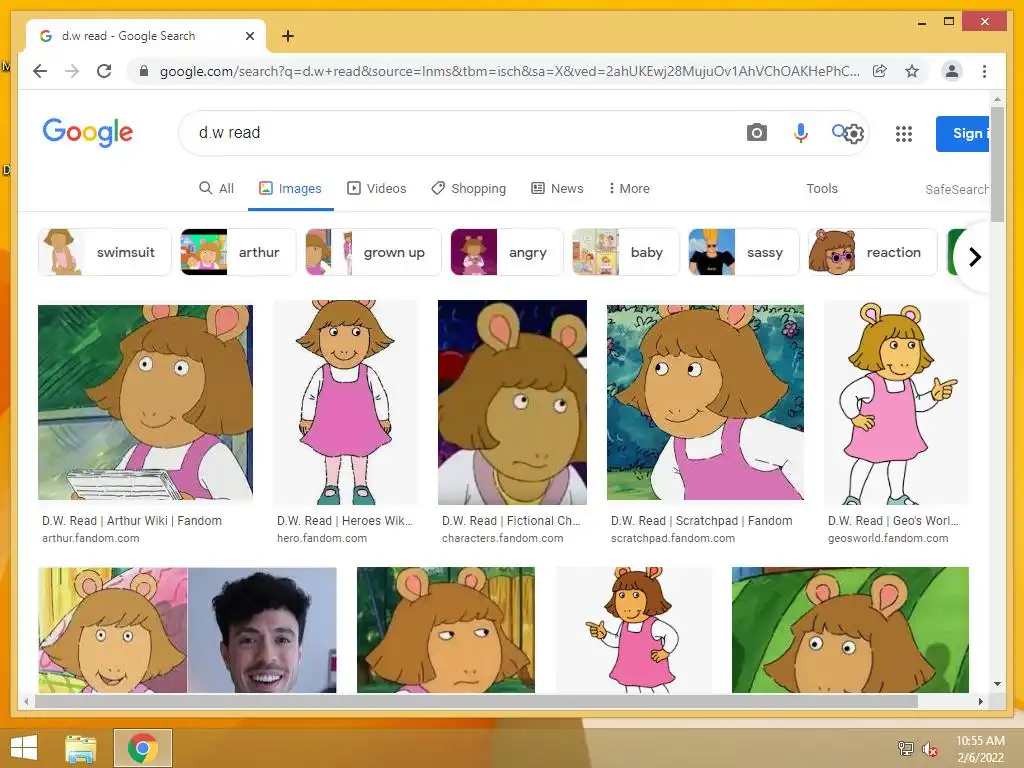Viewport: 1024px width, 768px height.
Task: Open the network icon in the system tray
Action: (x=905, y=748)
